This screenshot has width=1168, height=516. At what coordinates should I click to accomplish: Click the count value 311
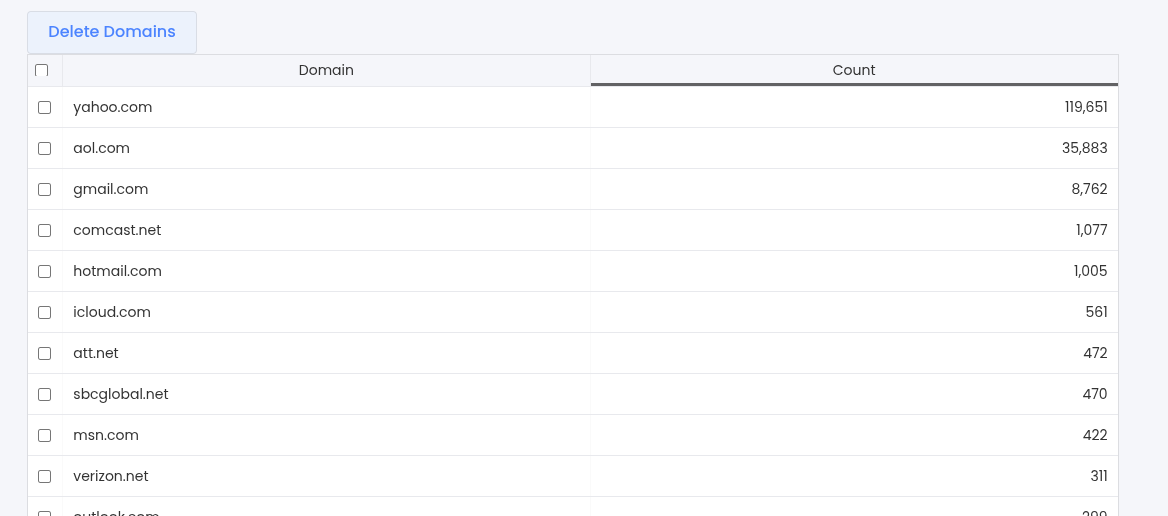[x=1099, y=476]
